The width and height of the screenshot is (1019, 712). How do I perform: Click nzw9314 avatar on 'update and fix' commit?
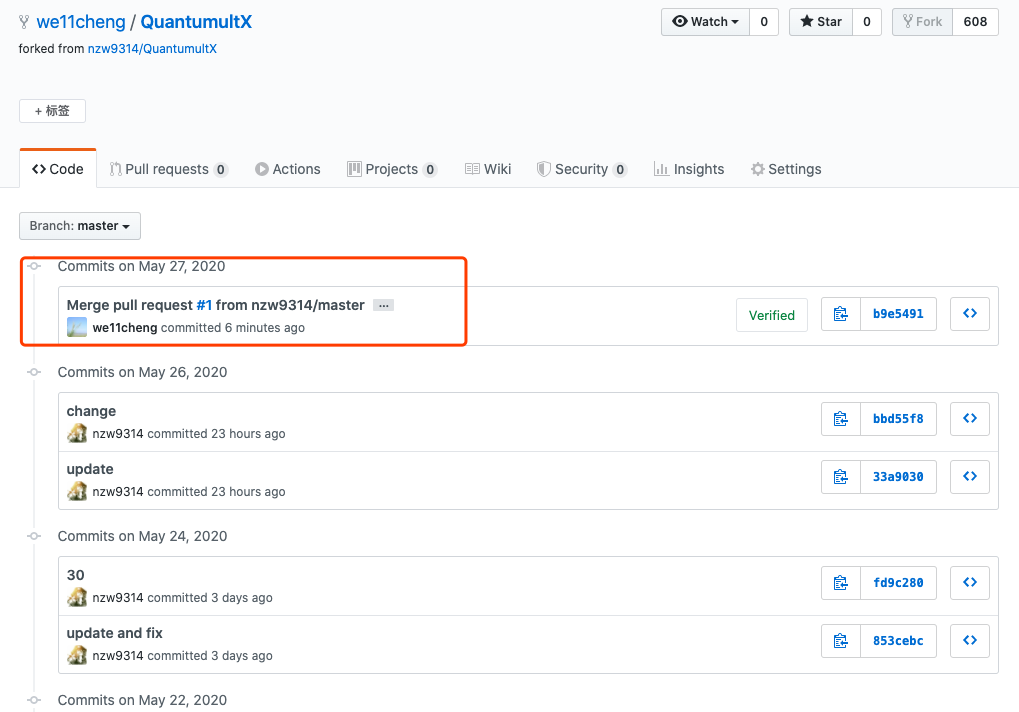[77, 655]
